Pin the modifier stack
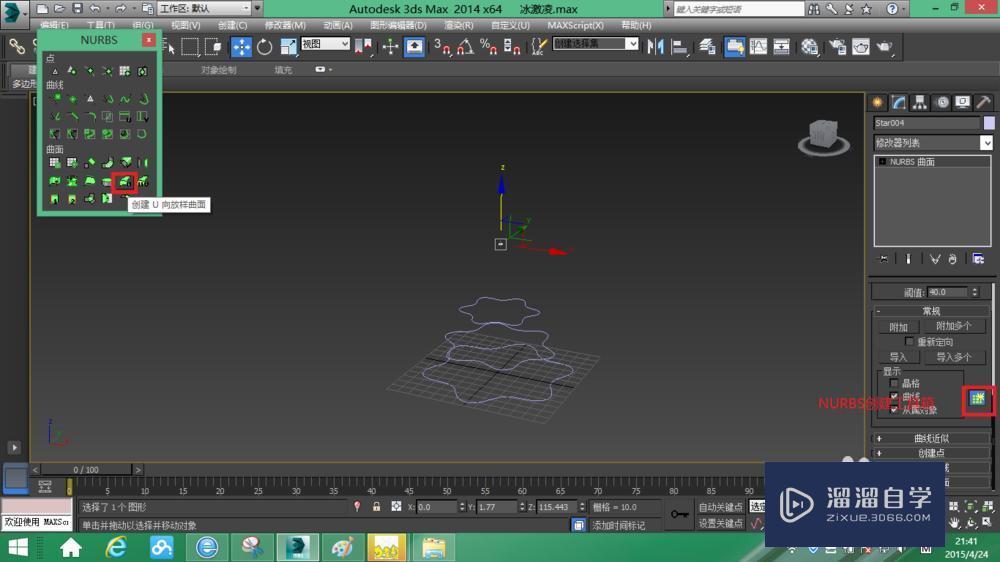The width and height of the screenshot is (1000, 562). 883,259
